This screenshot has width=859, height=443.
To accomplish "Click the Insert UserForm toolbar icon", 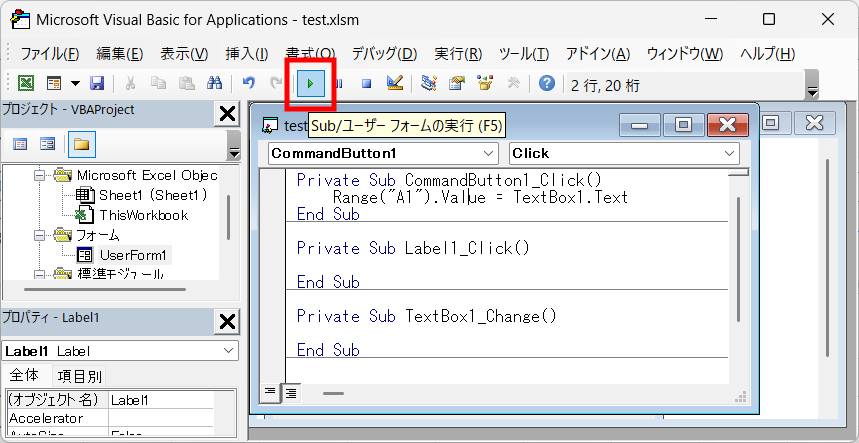I will pos(54,83).
